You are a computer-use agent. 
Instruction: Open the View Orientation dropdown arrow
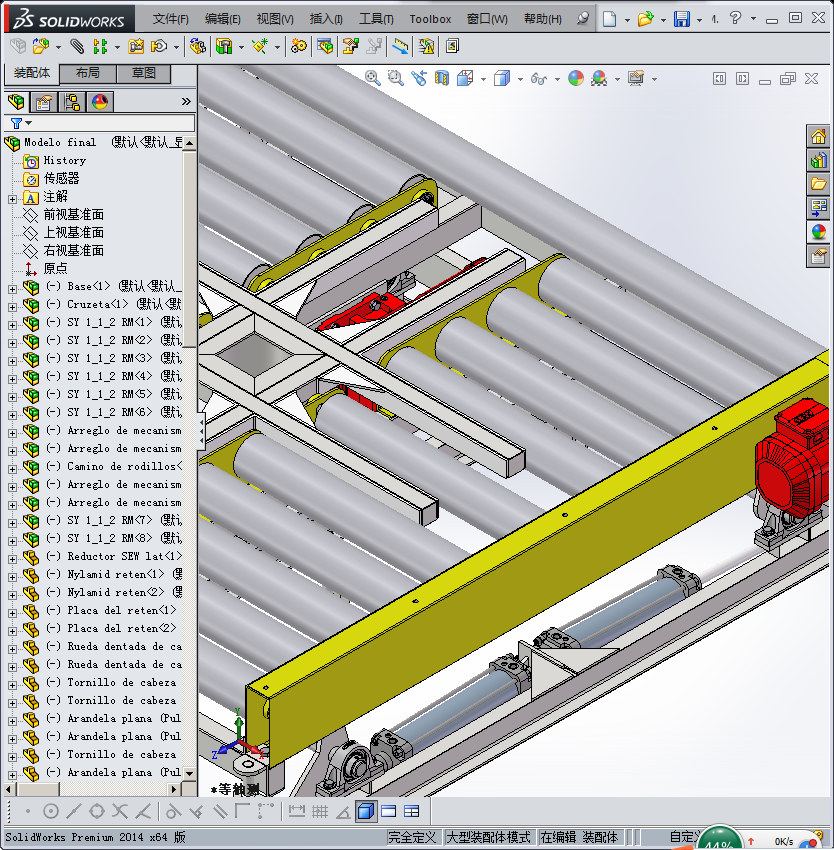(x=484, y=79)
